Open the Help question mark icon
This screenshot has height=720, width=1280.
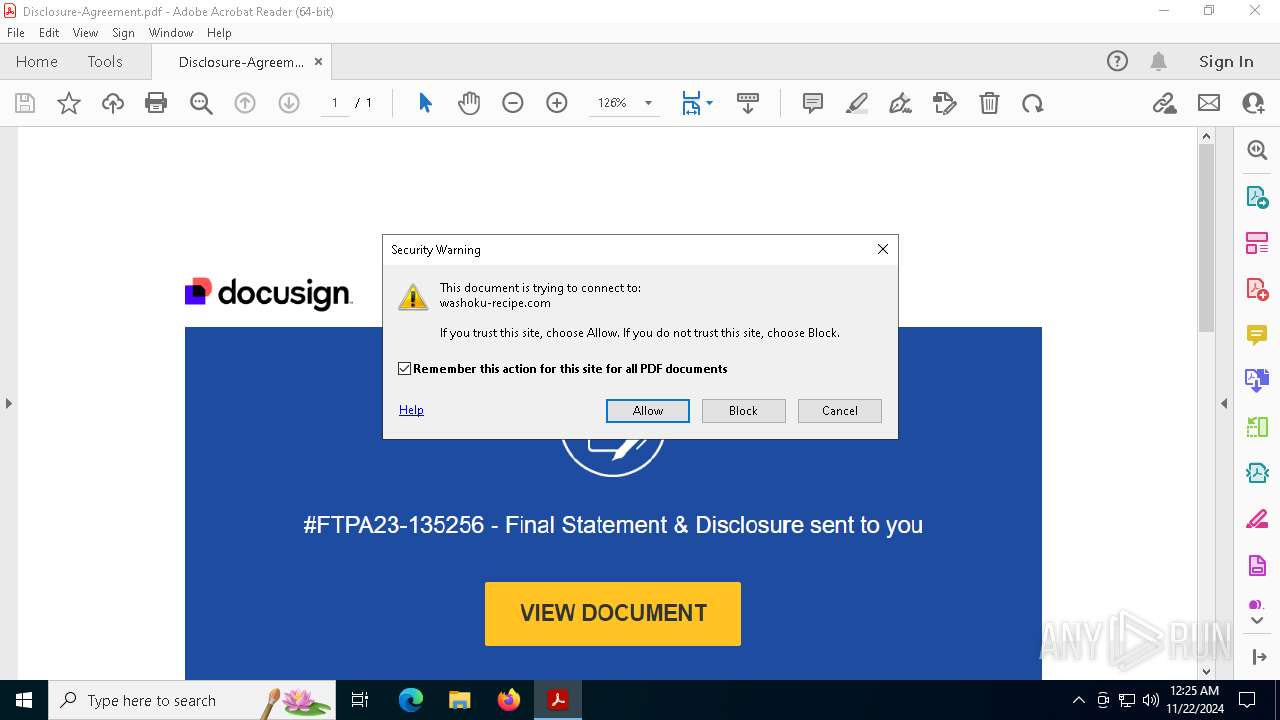pos(1117,61)
